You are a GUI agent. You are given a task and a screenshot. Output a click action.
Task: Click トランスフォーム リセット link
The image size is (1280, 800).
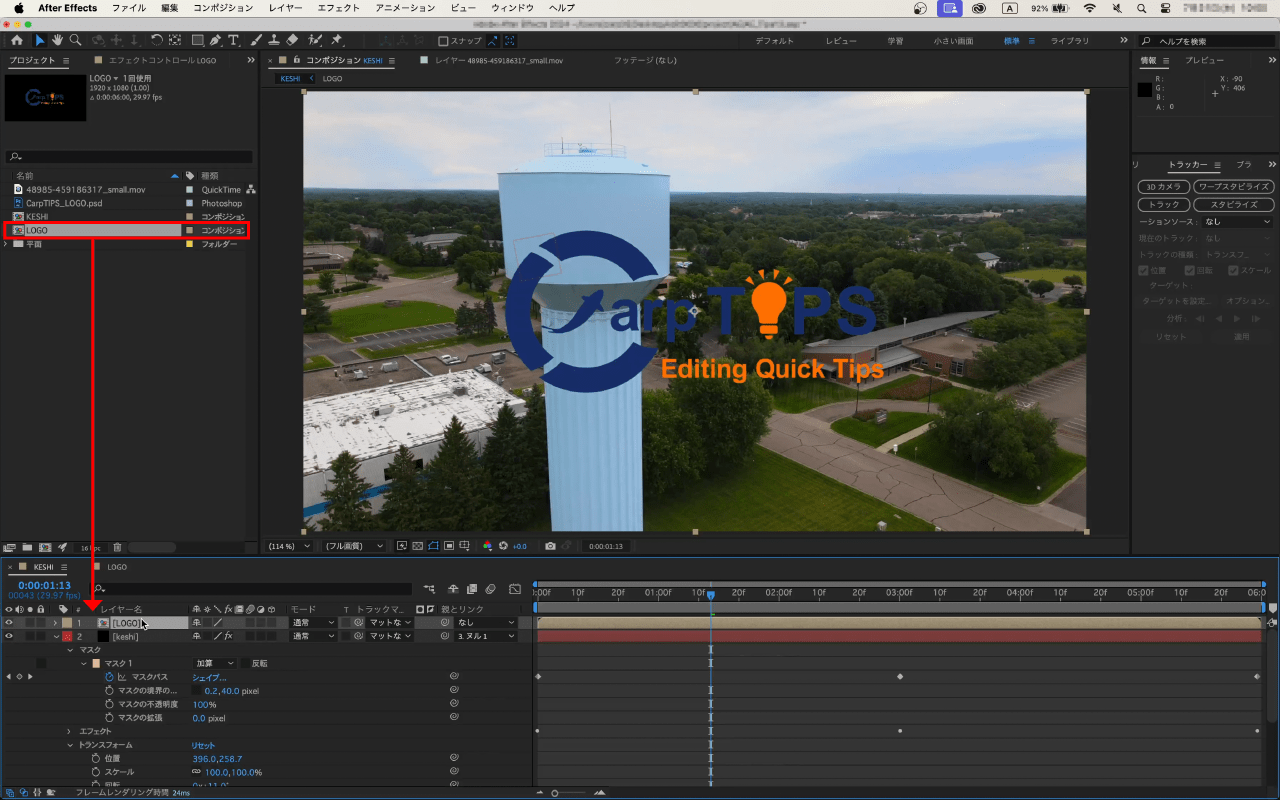click(x=203, y=745)
